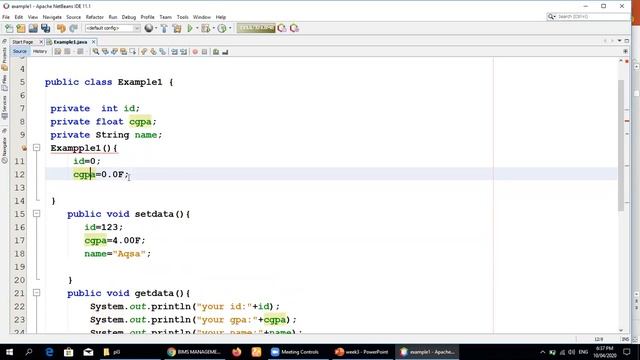Image resolution: width=640 pixels, height=360 pixels.
Task: Click the Save All toolbar icon
Action: 46,28
